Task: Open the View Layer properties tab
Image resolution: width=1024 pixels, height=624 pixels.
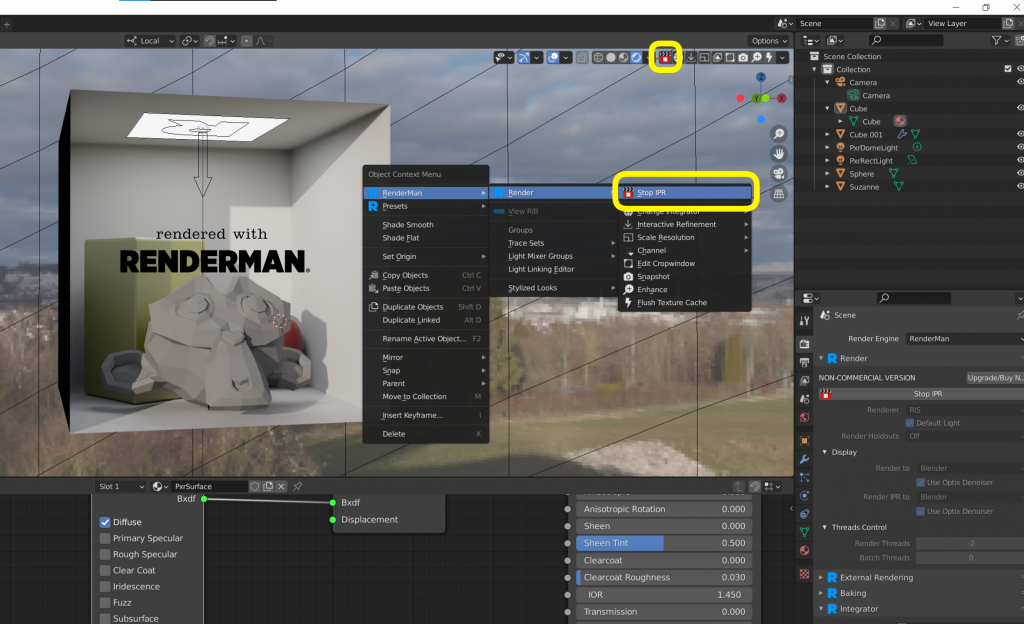Action: 805,381
